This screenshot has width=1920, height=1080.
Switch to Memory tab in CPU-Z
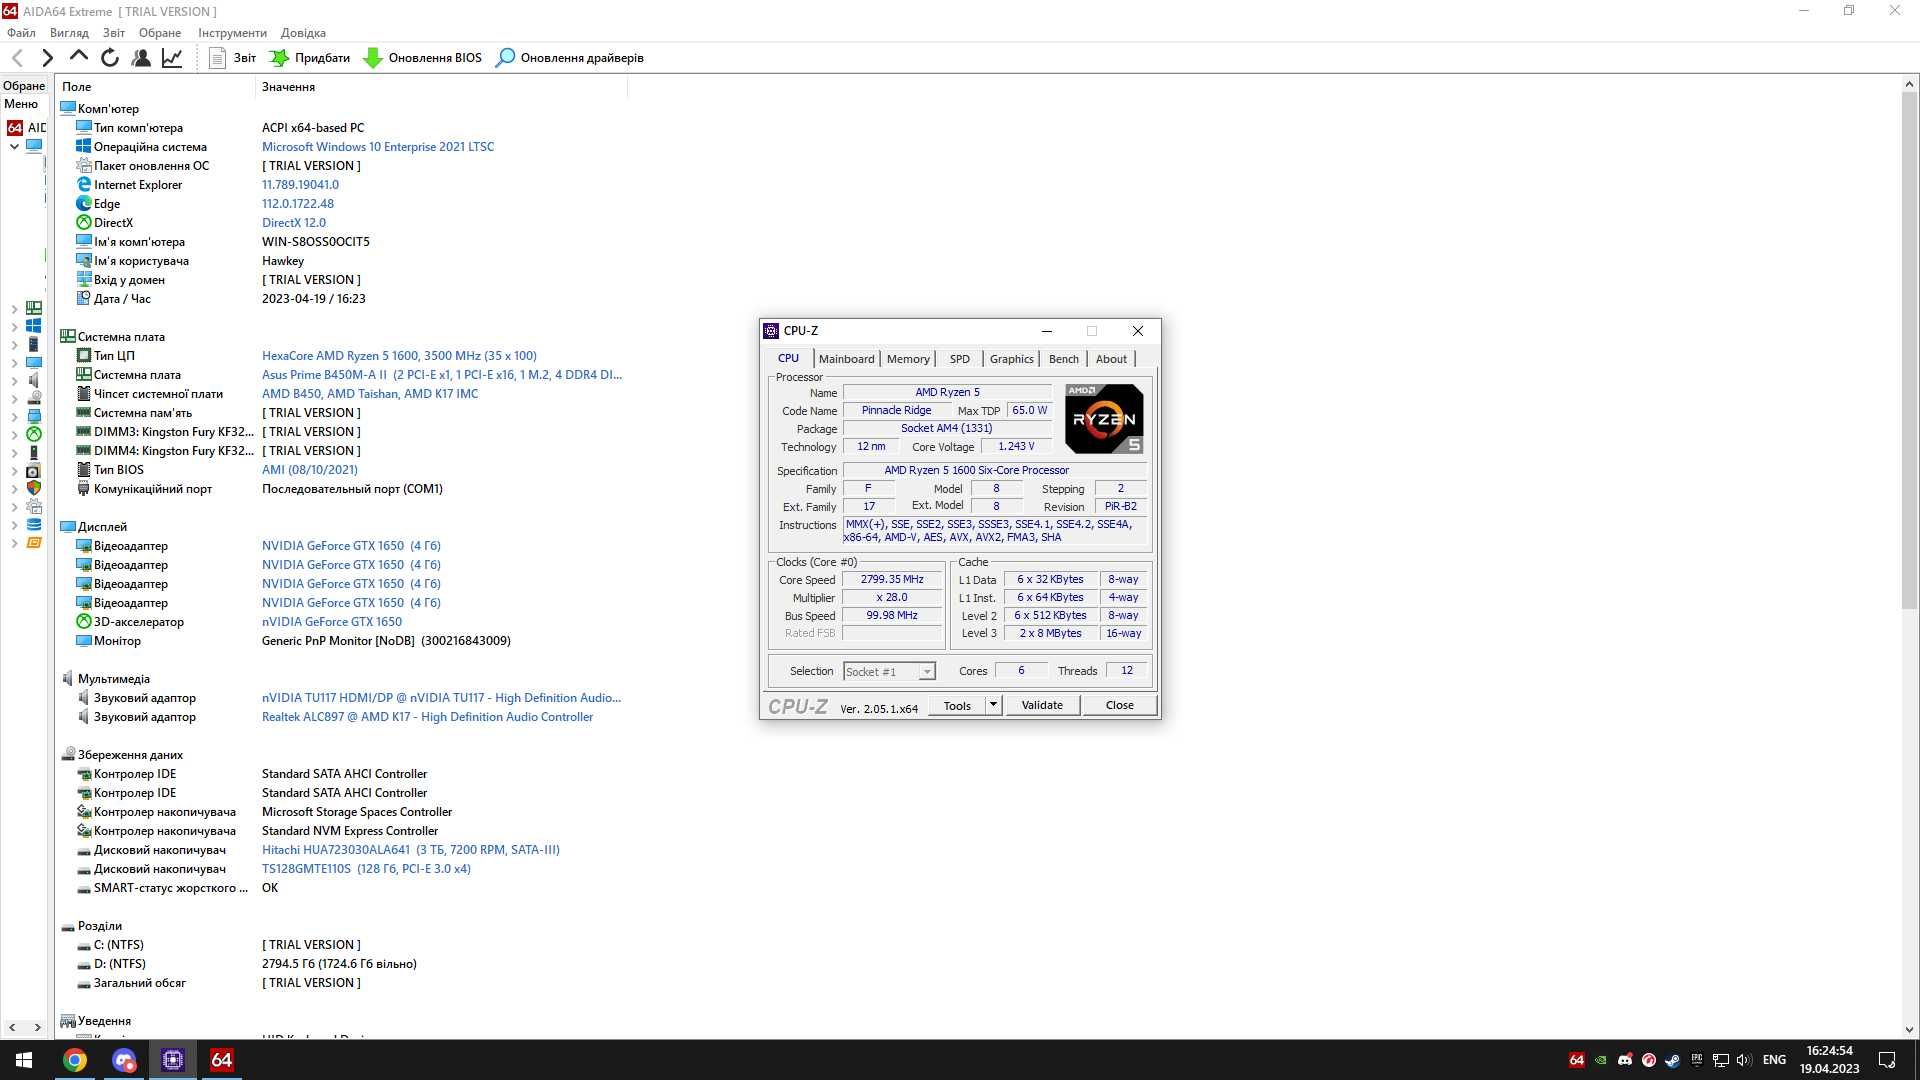908,359
